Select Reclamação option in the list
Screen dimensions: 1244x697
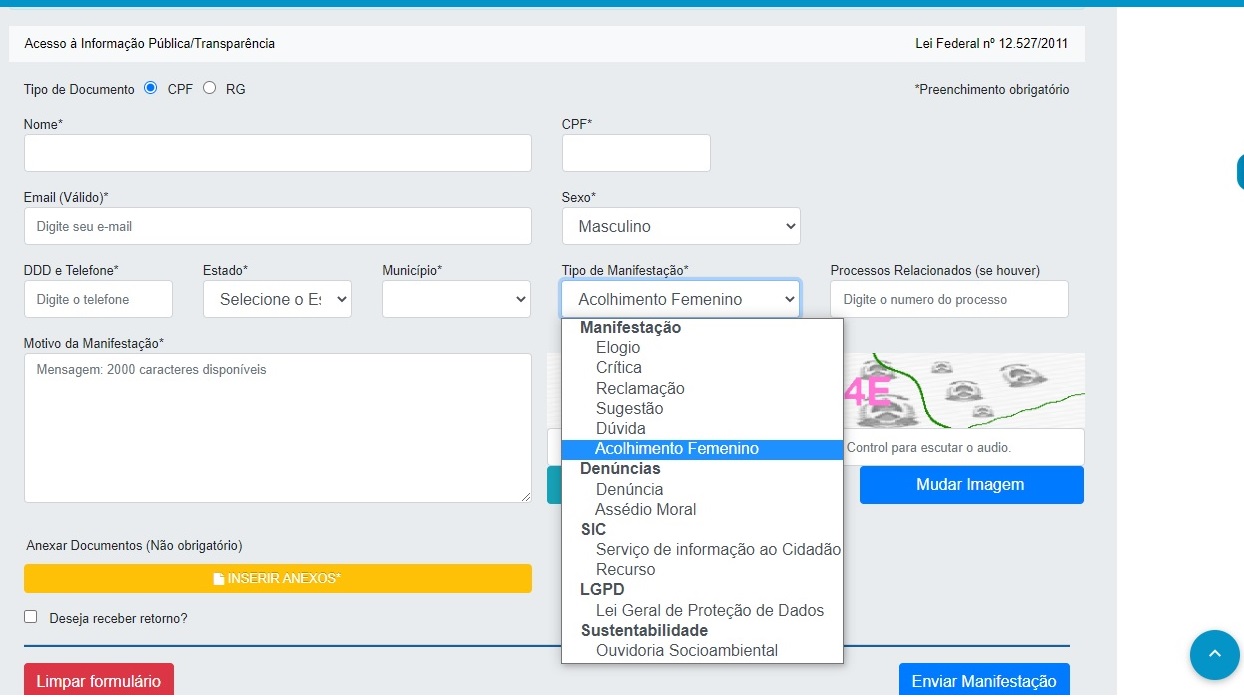[x=640, y=388]
